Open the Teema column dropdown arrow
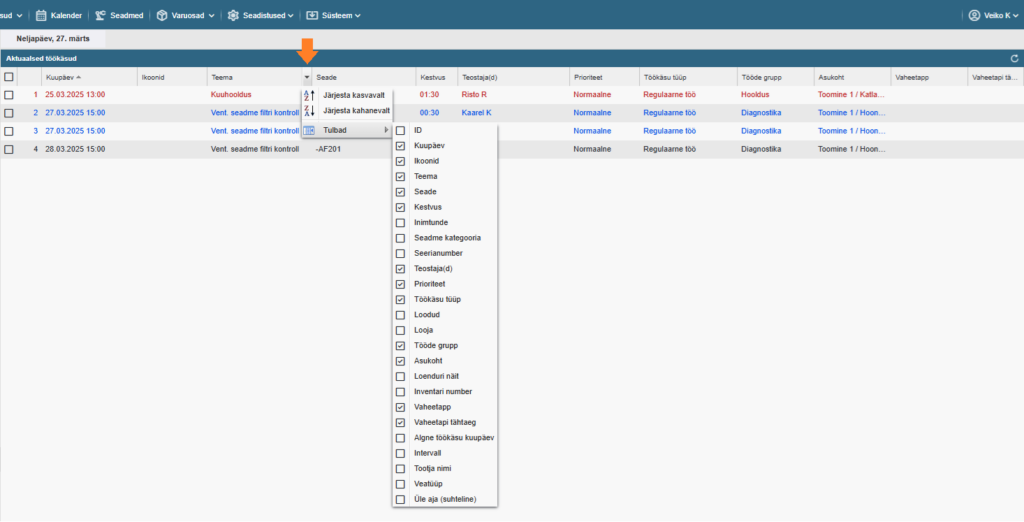This screenshot has width=1024, height=522. (306, 77)
